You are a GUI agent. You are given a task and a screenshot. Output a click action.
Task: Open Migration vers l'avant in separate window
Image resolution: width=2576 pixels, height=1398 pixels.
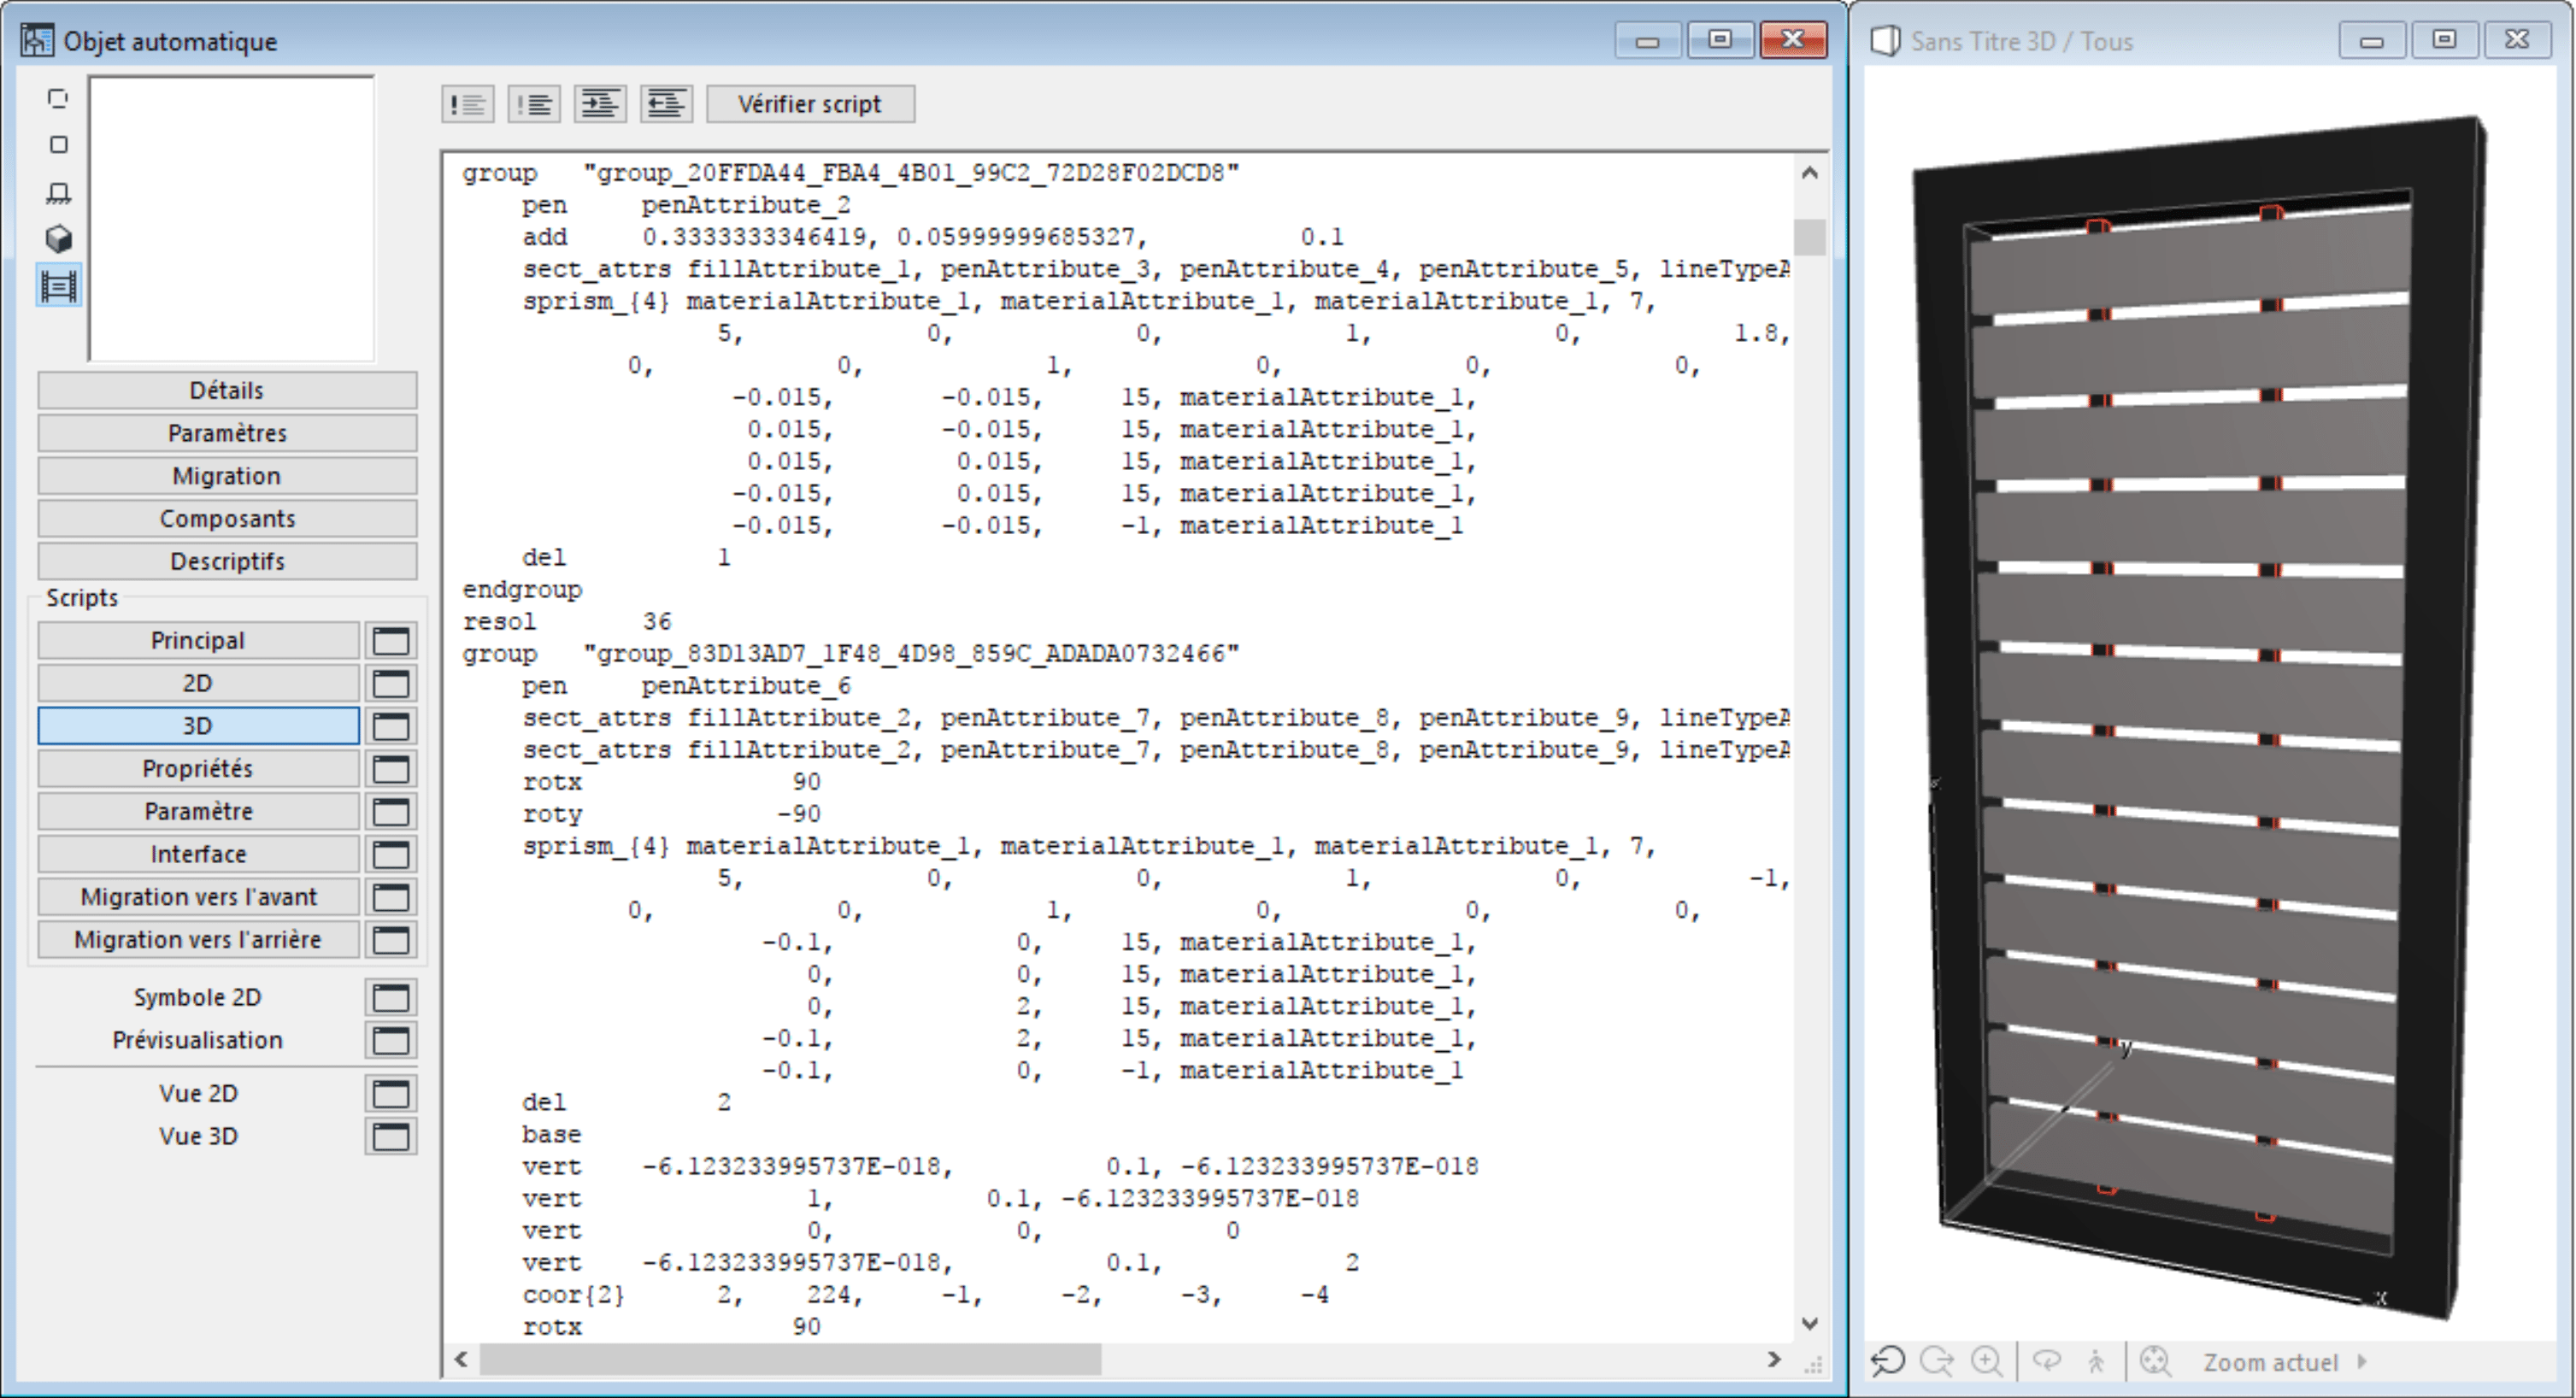pyautogui.click(x=391, y=897)
